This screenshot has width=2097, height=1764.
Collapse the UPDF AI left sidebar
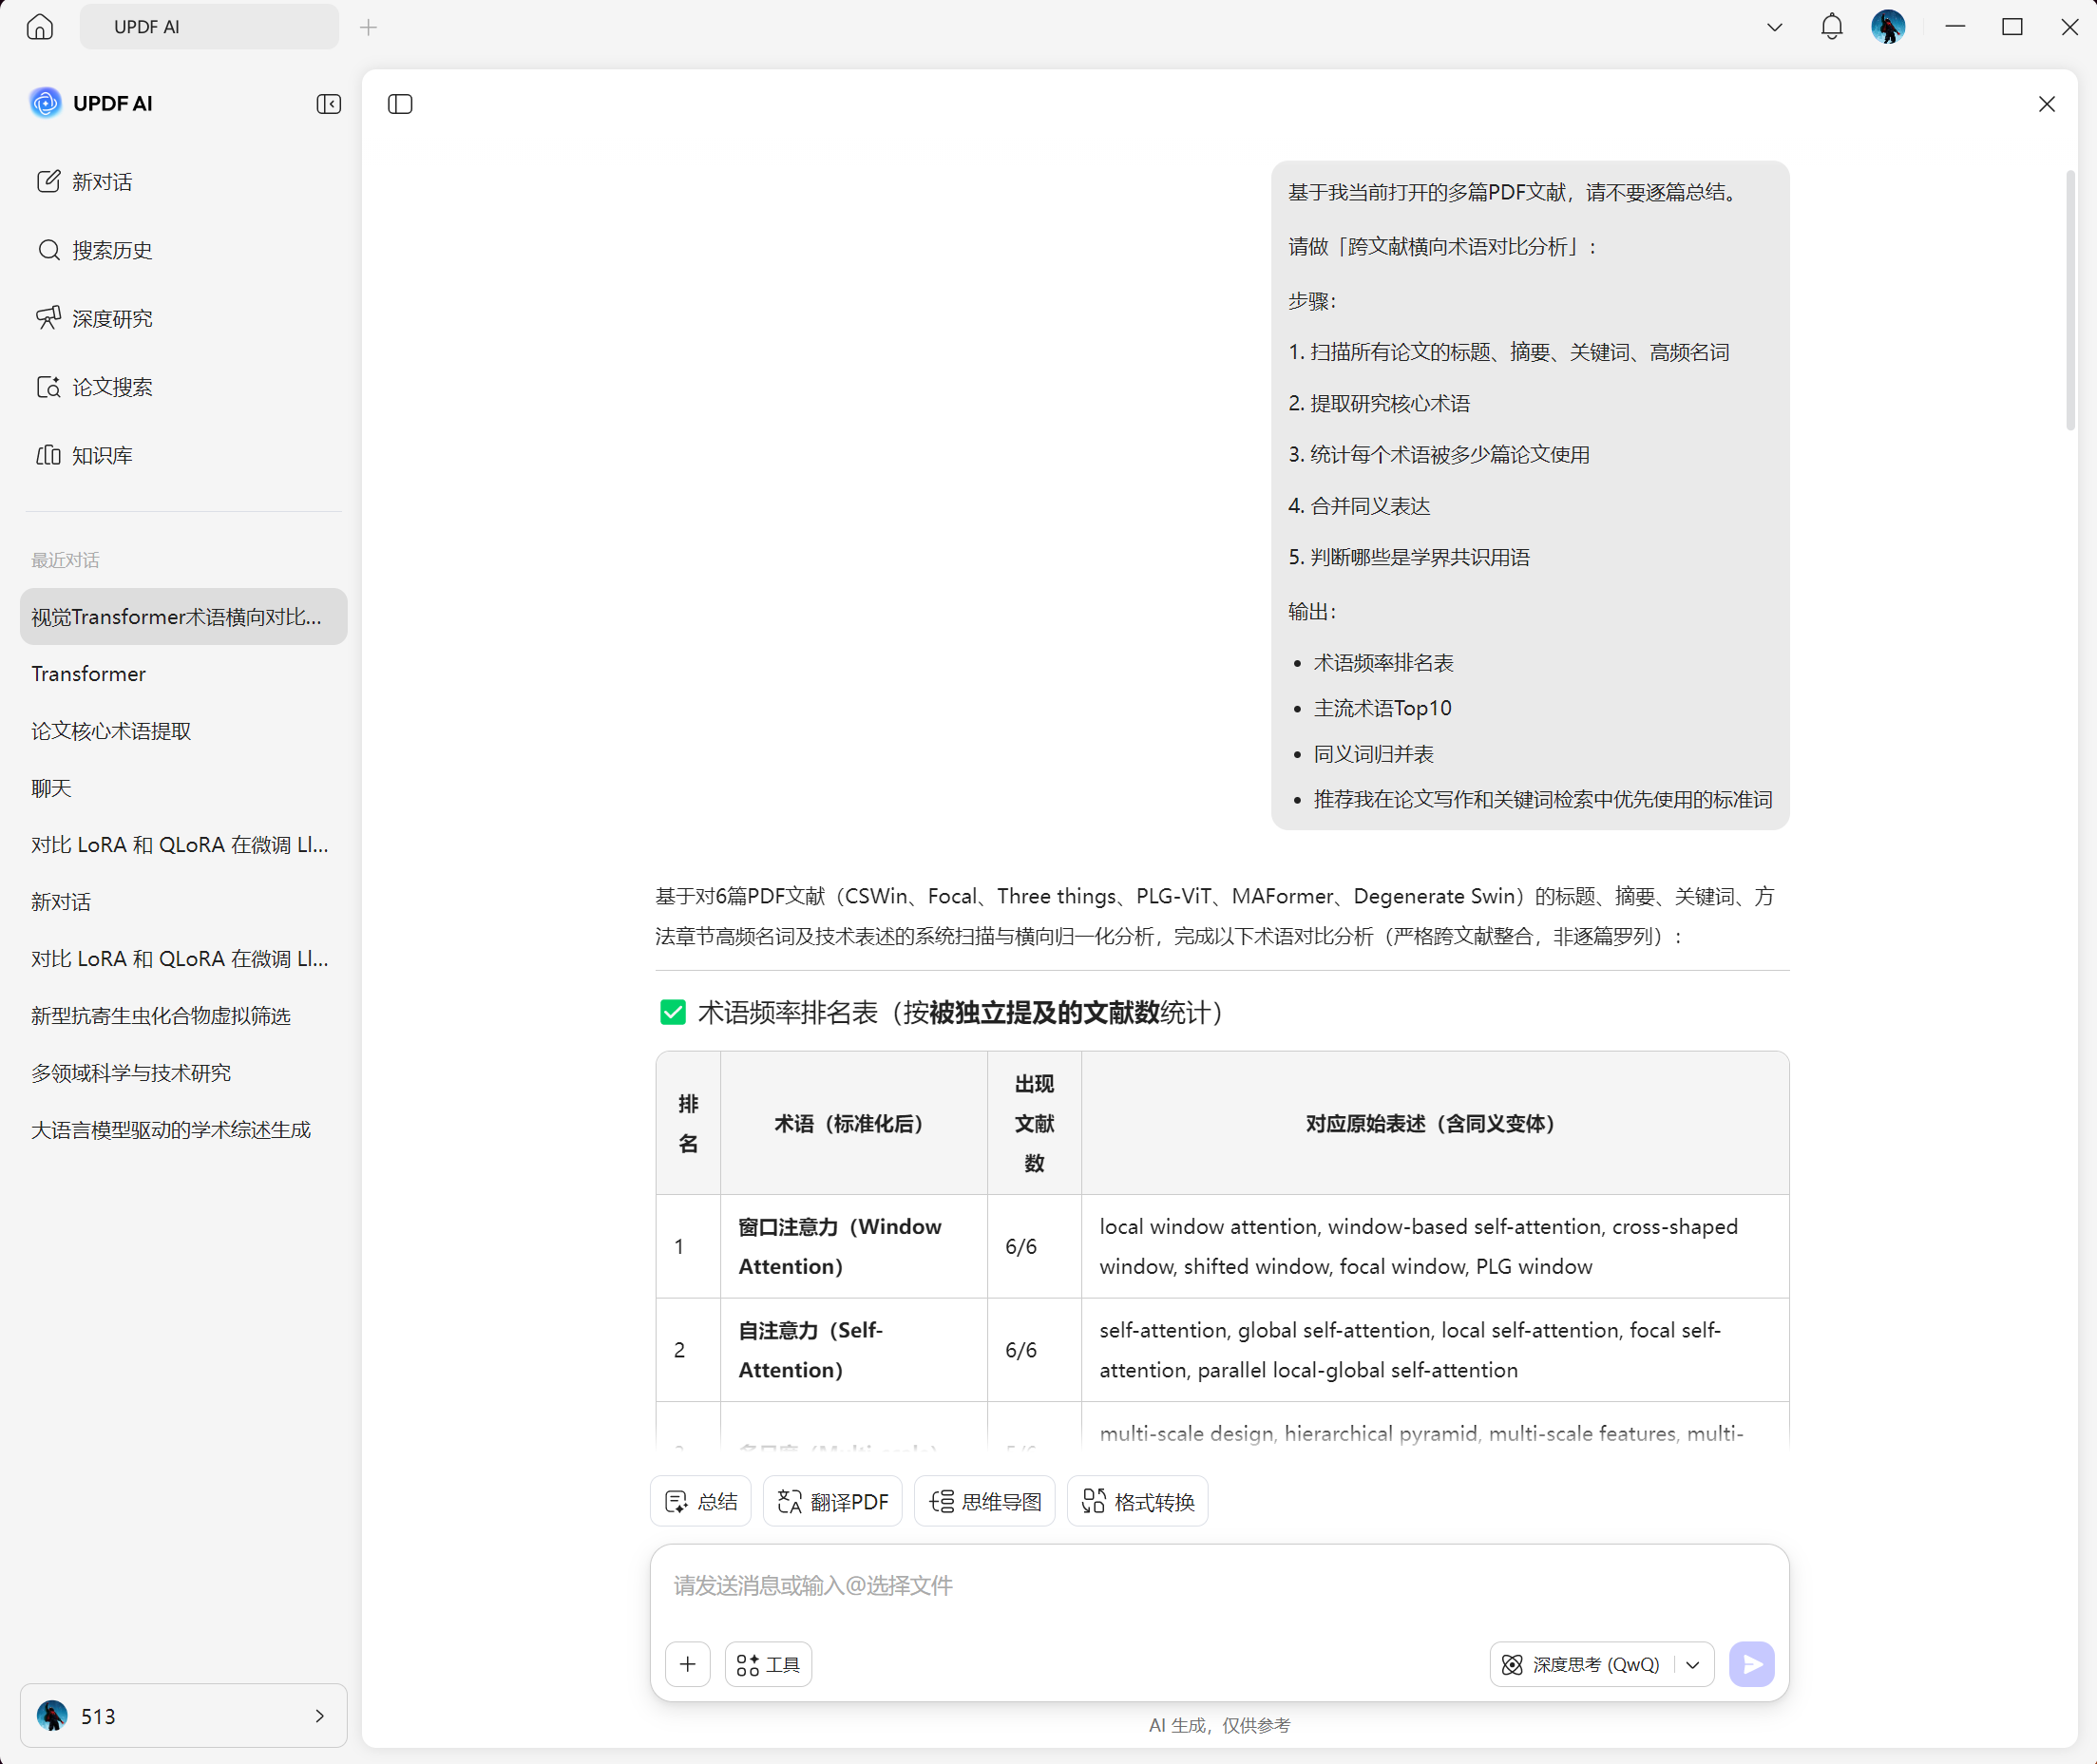[x=328, y=104]
